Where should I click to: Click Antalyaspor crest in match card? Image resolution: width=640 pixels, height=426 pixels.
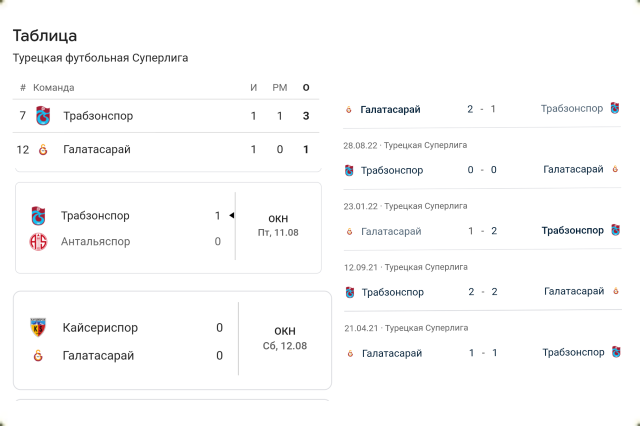(x=38, y=241)
